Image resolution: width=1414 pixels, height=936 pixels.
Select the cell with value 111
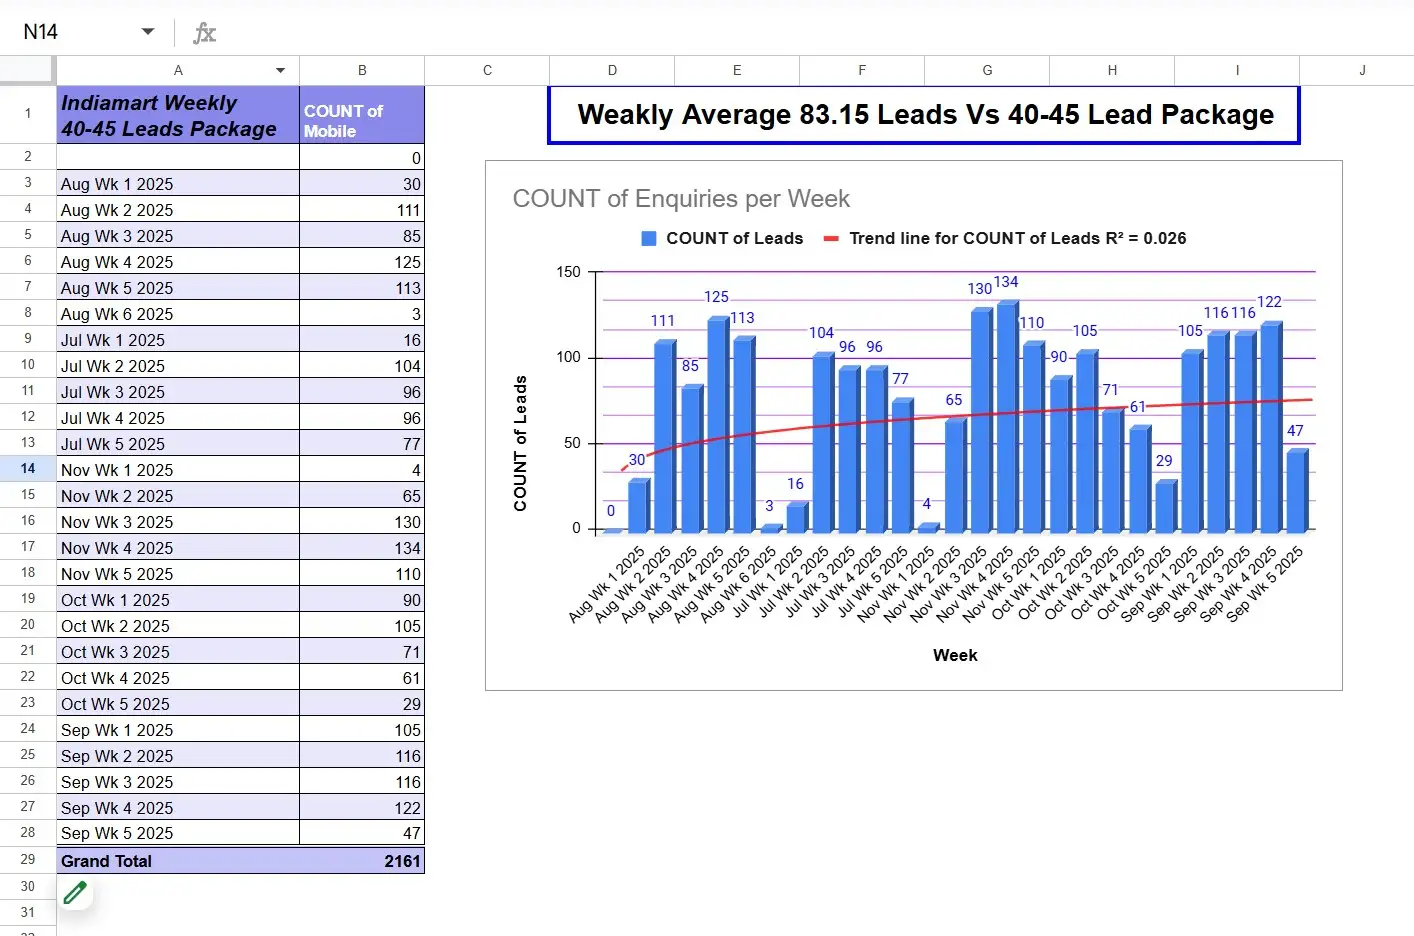tap(362, 209)
